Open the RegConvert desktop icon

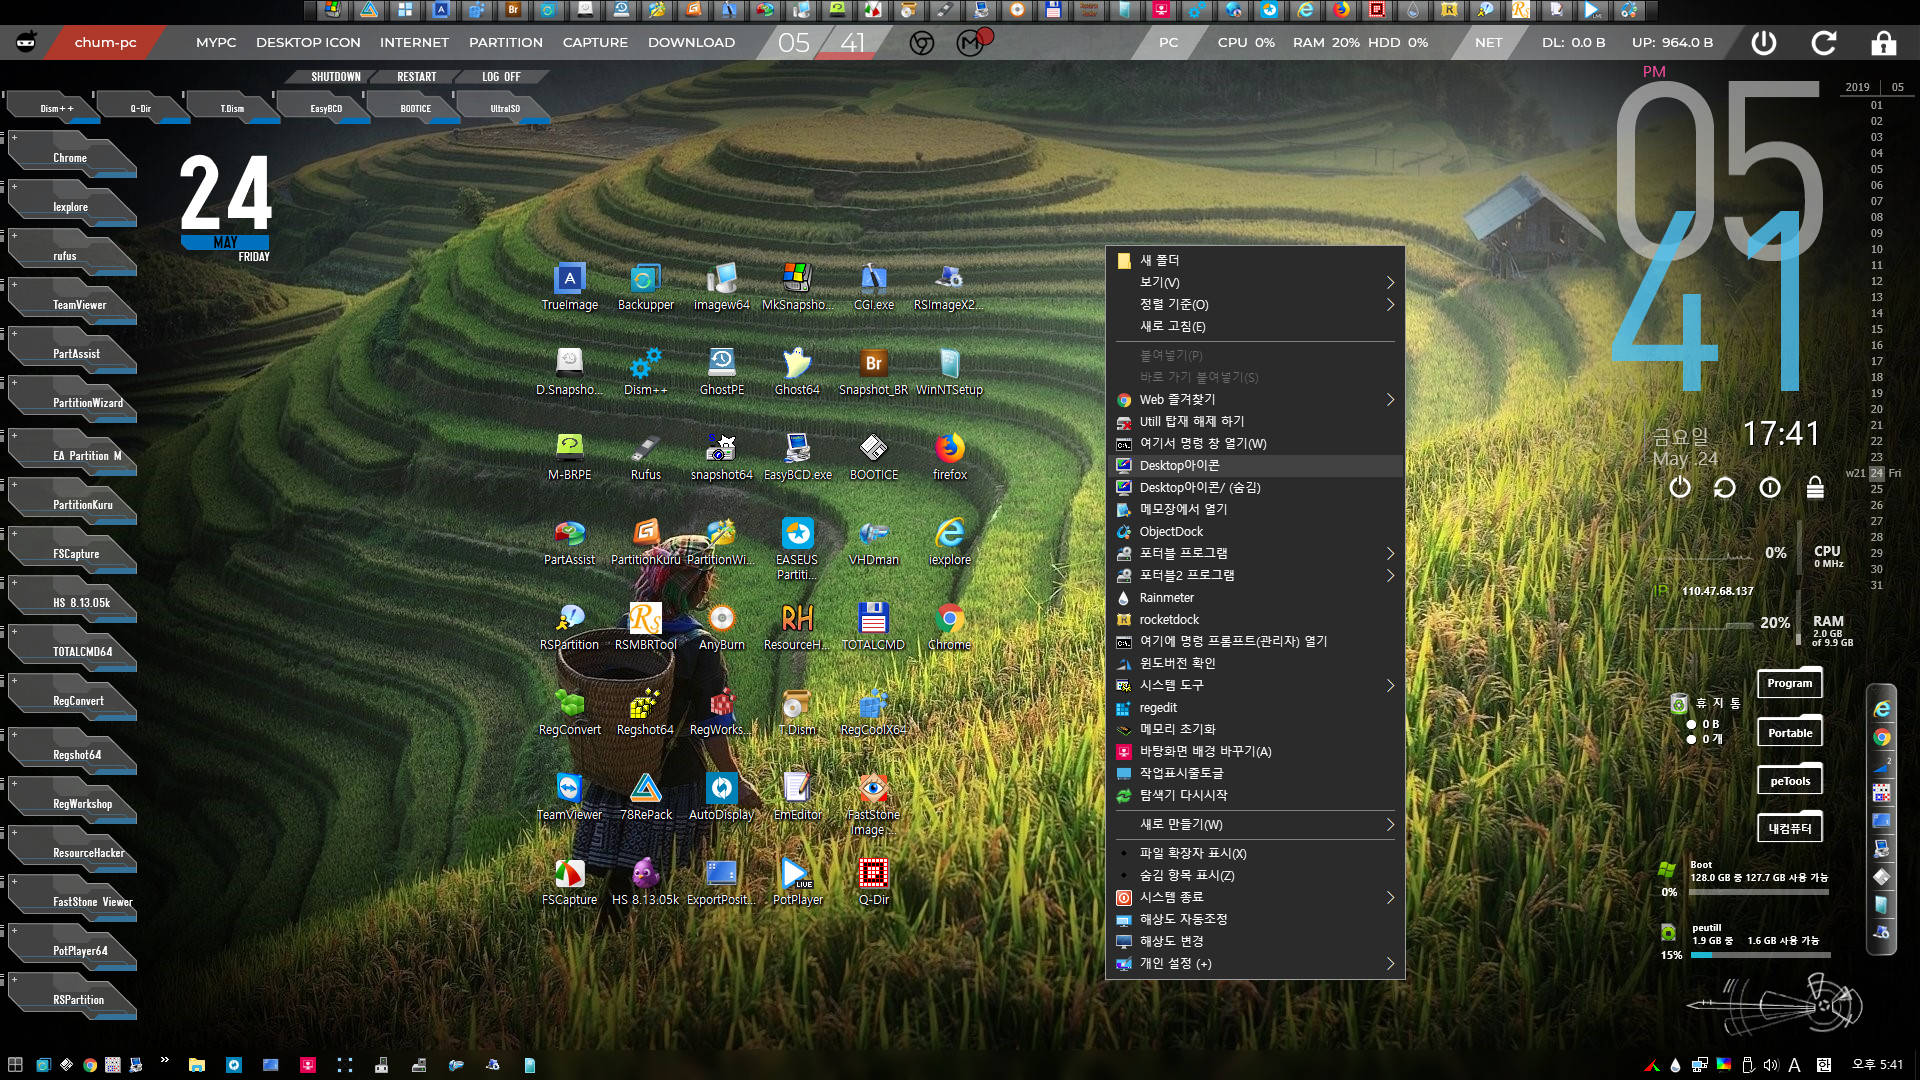coord(570,712)
